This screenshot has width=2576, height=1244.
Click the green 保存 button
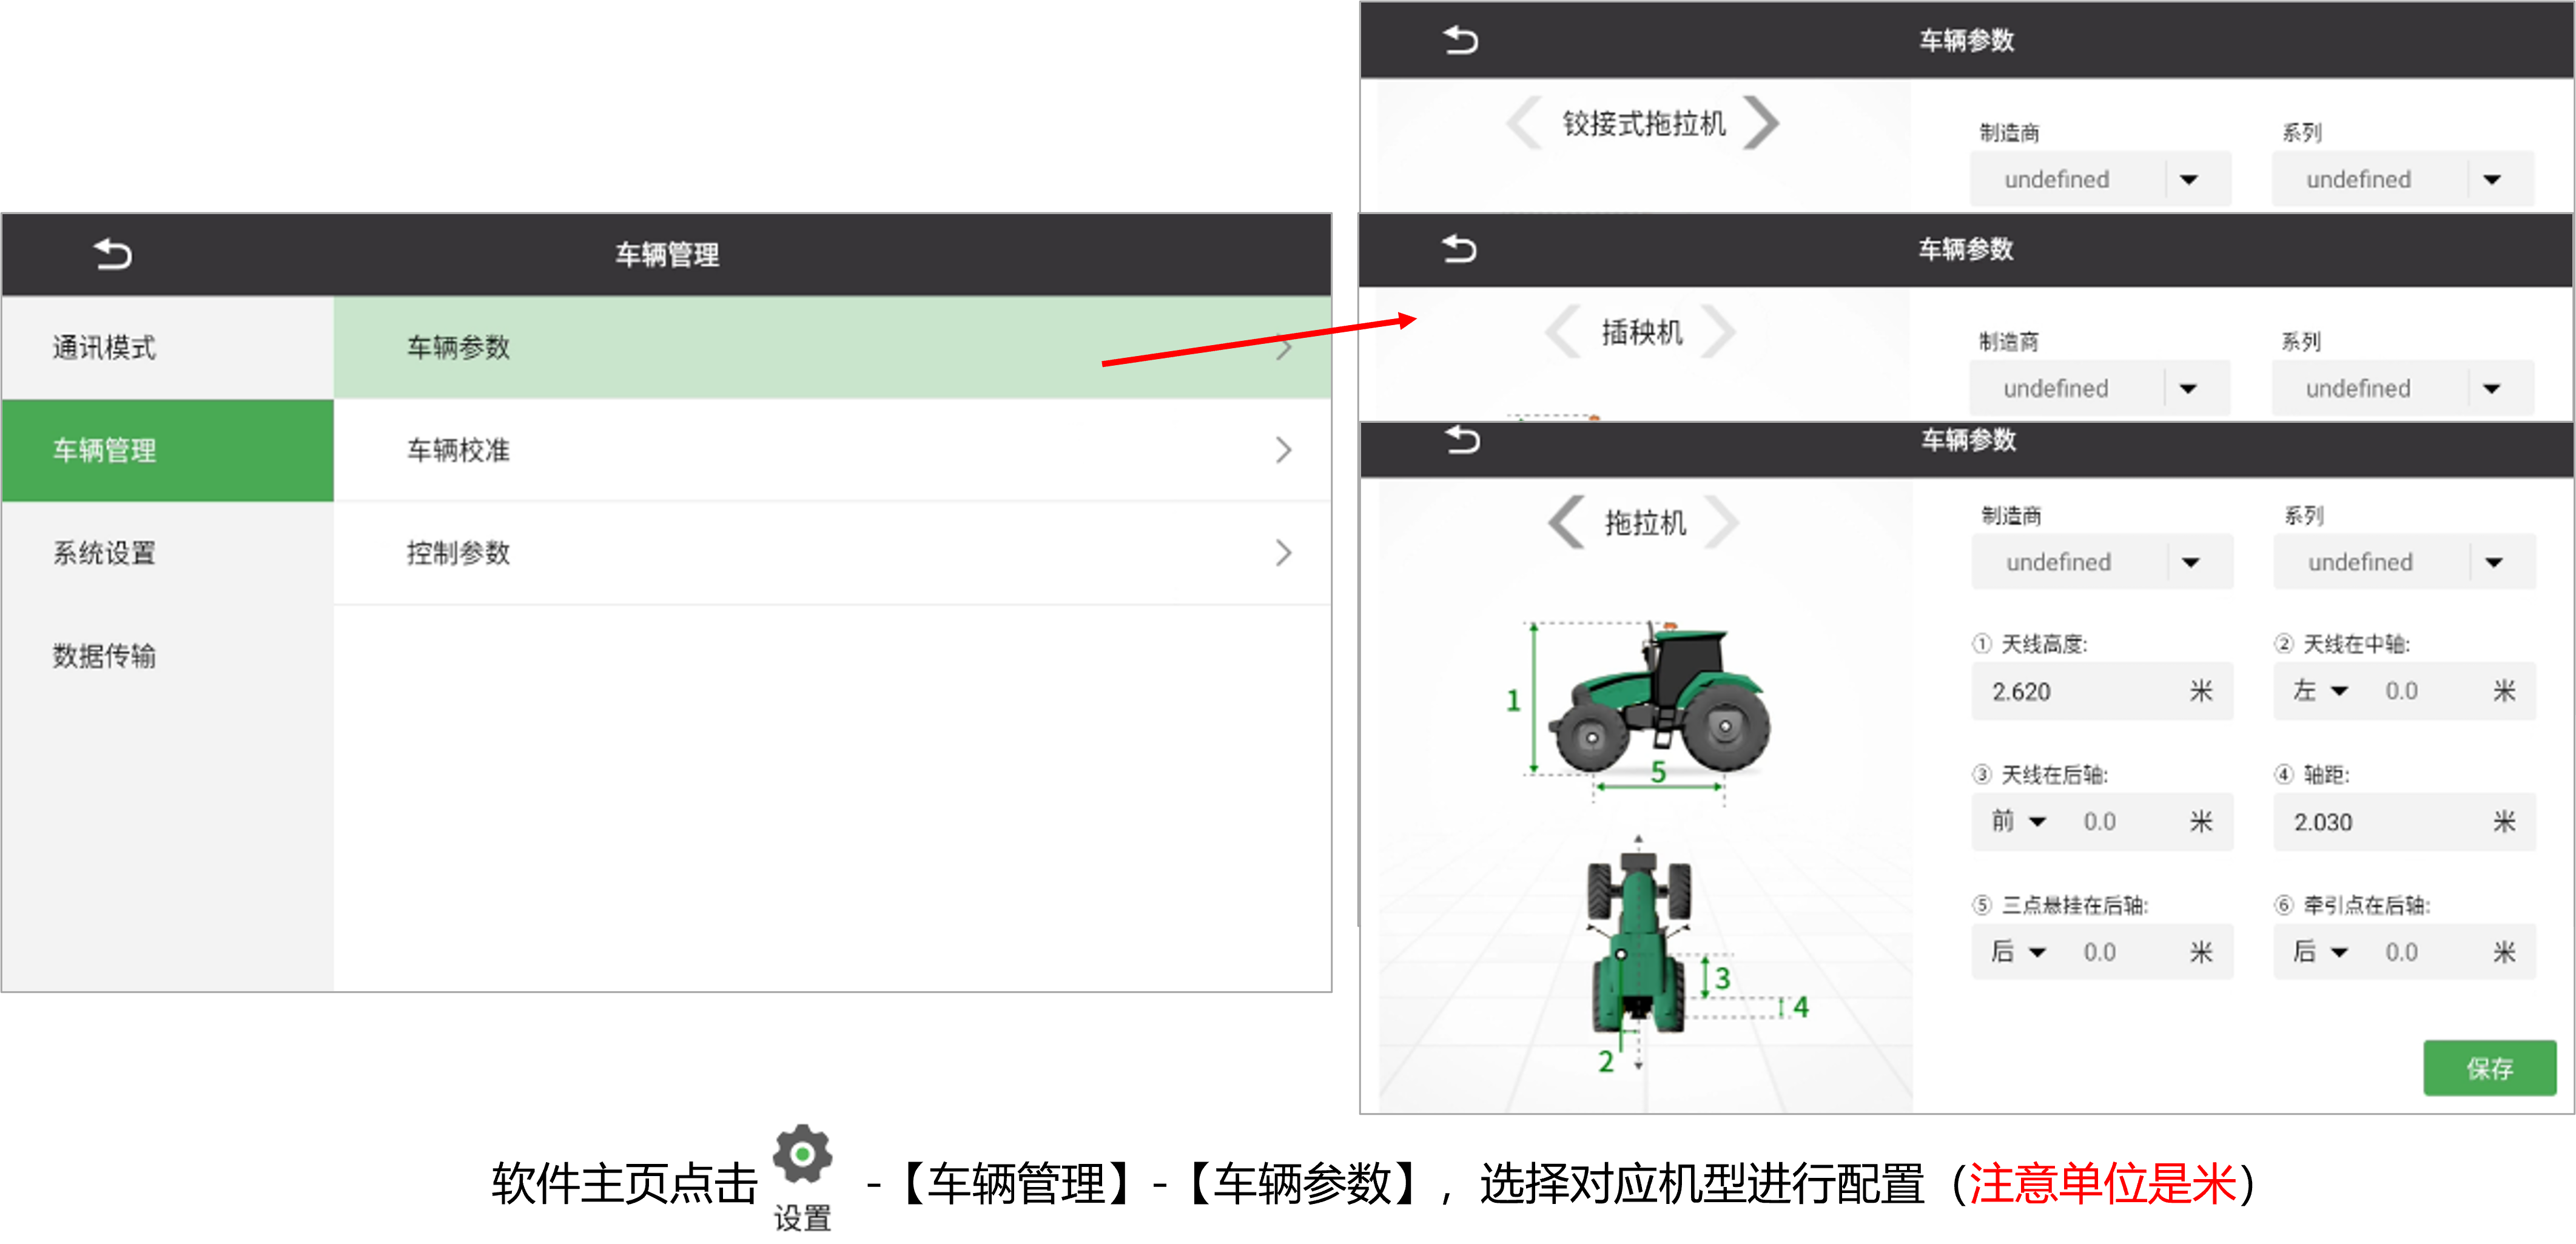(2489, 1068)
